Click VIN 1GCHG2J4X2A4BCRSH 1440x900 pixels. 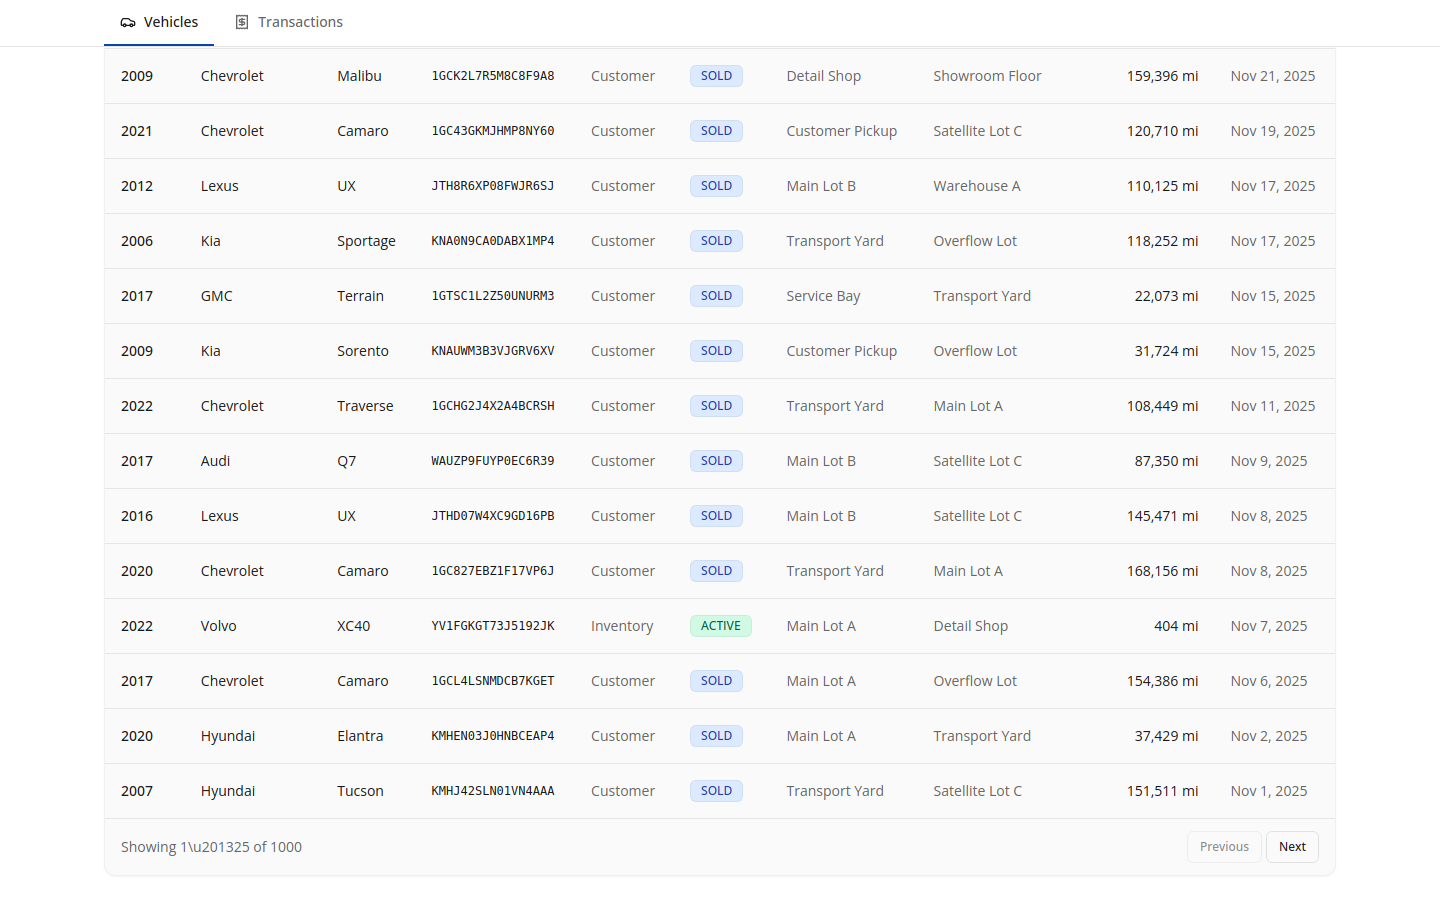click(493, 406)
